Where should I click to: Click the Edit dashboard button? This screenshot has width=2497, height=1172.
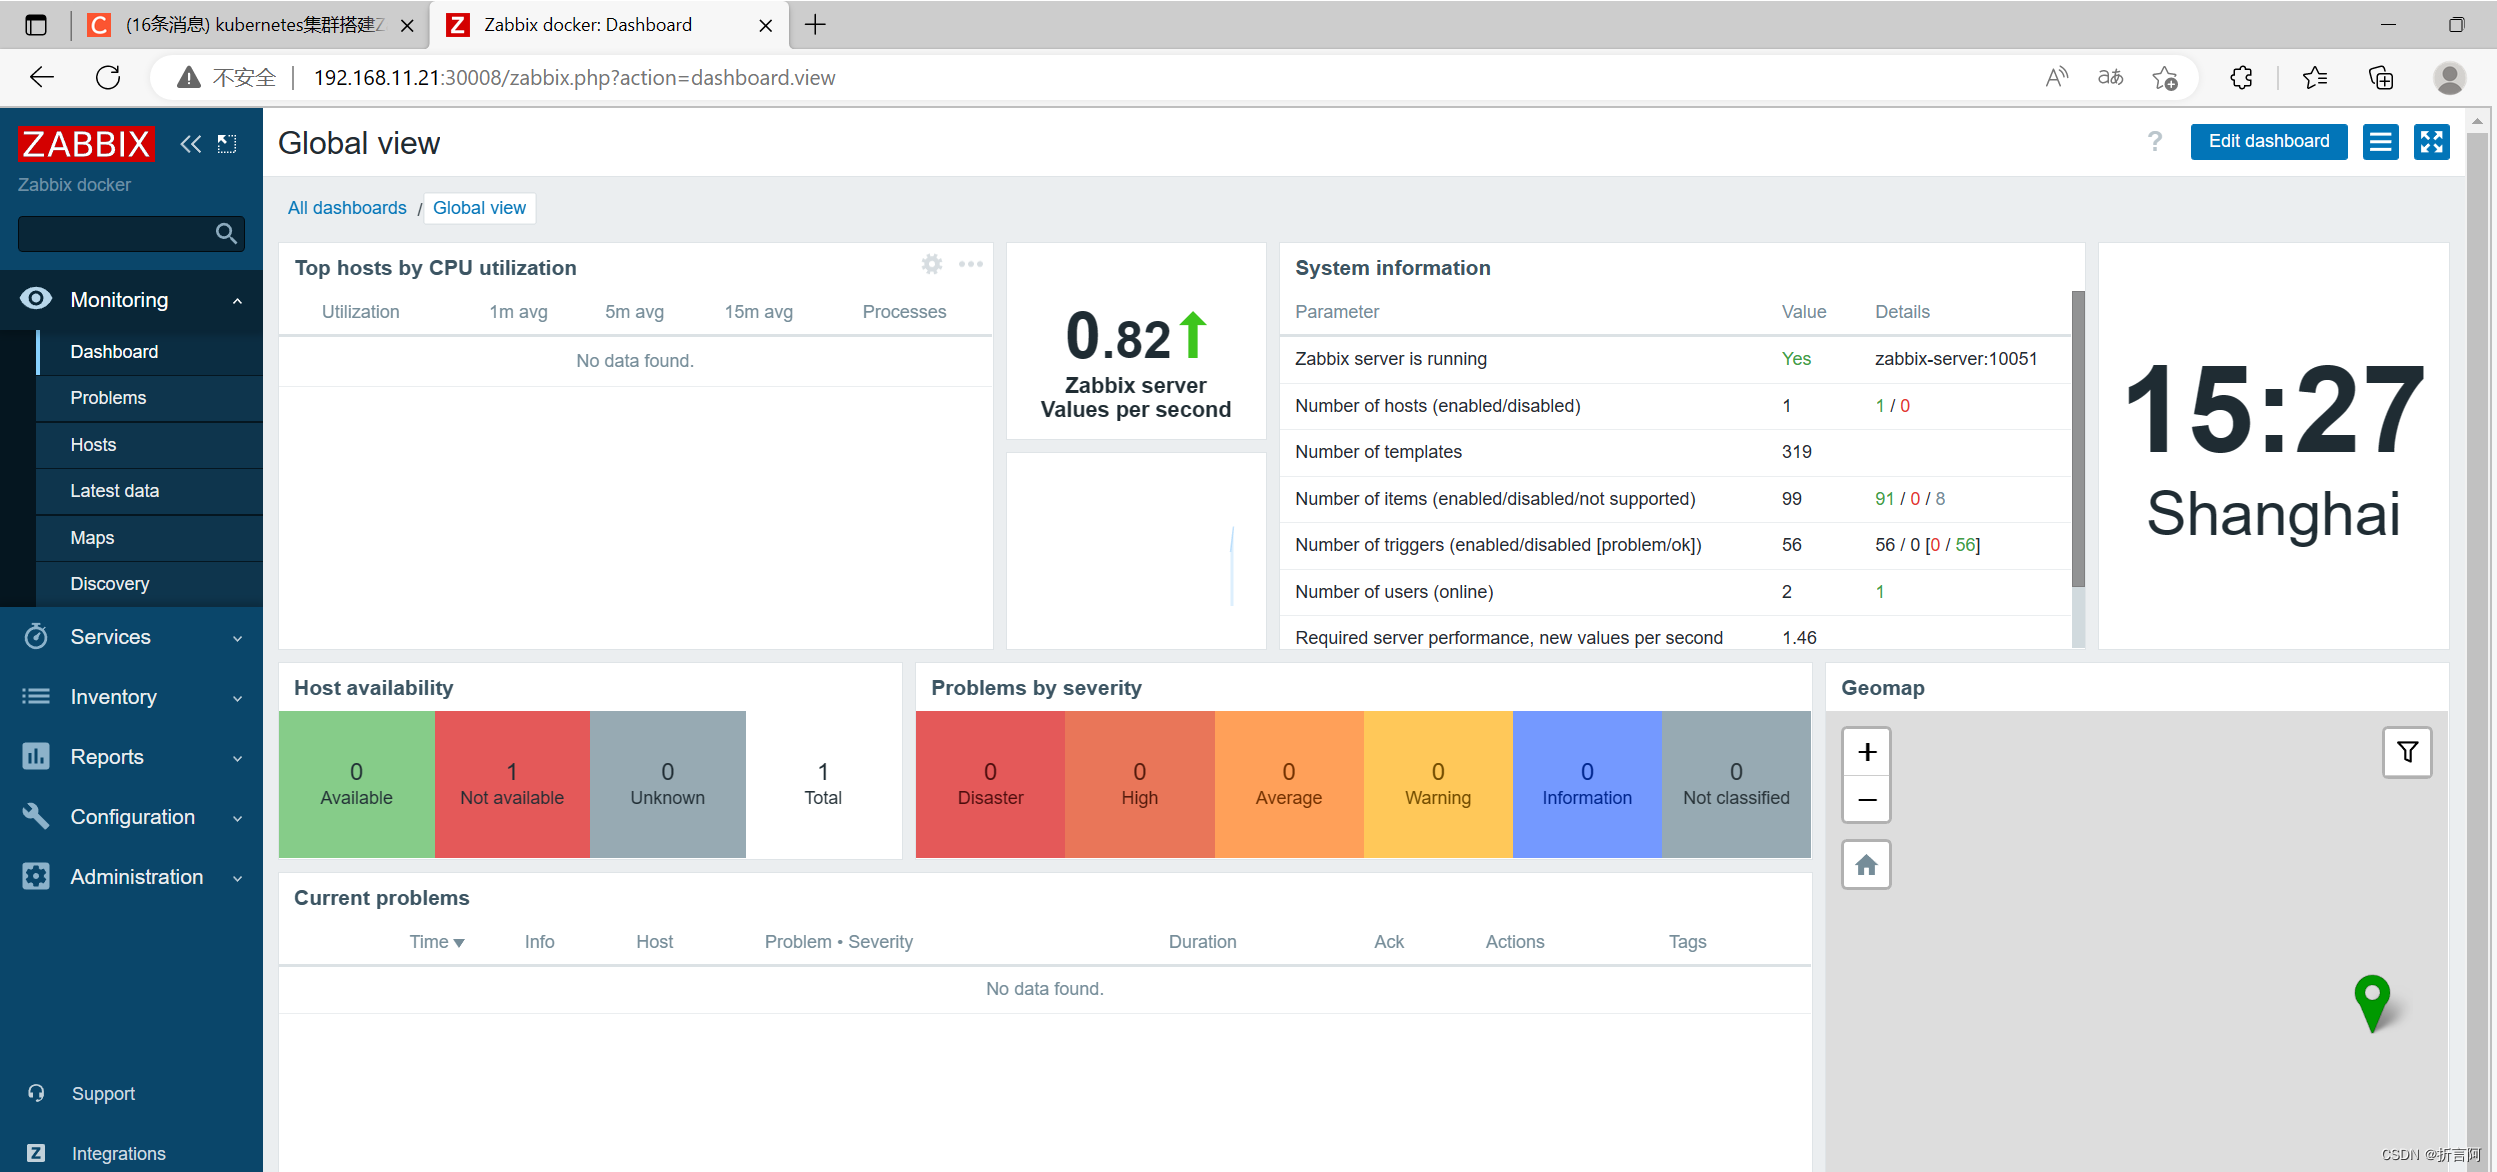click(2268, 142)
